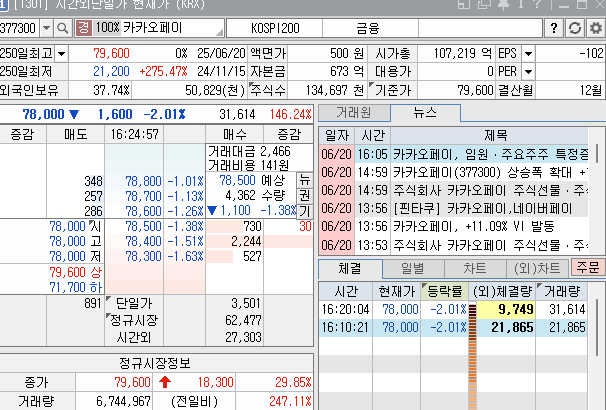Expand the EPS dropdown arrow

pos(528,54)
